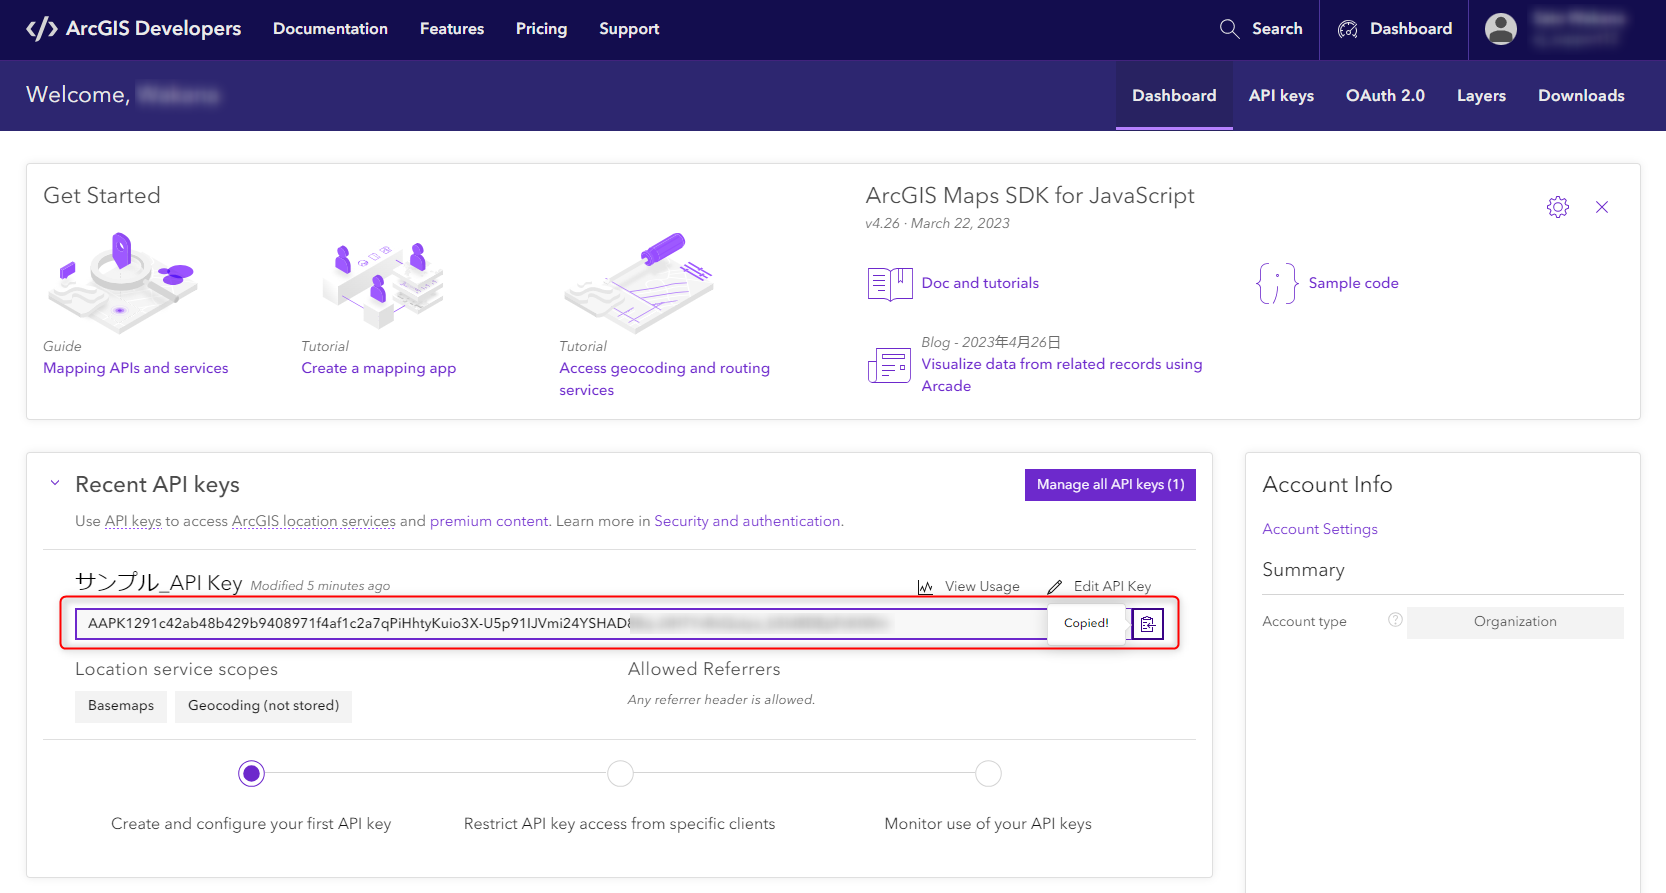Click the サンプル_API Key title
The height and width of the screenshot is (893, 1666).
[x=159, y=583]
